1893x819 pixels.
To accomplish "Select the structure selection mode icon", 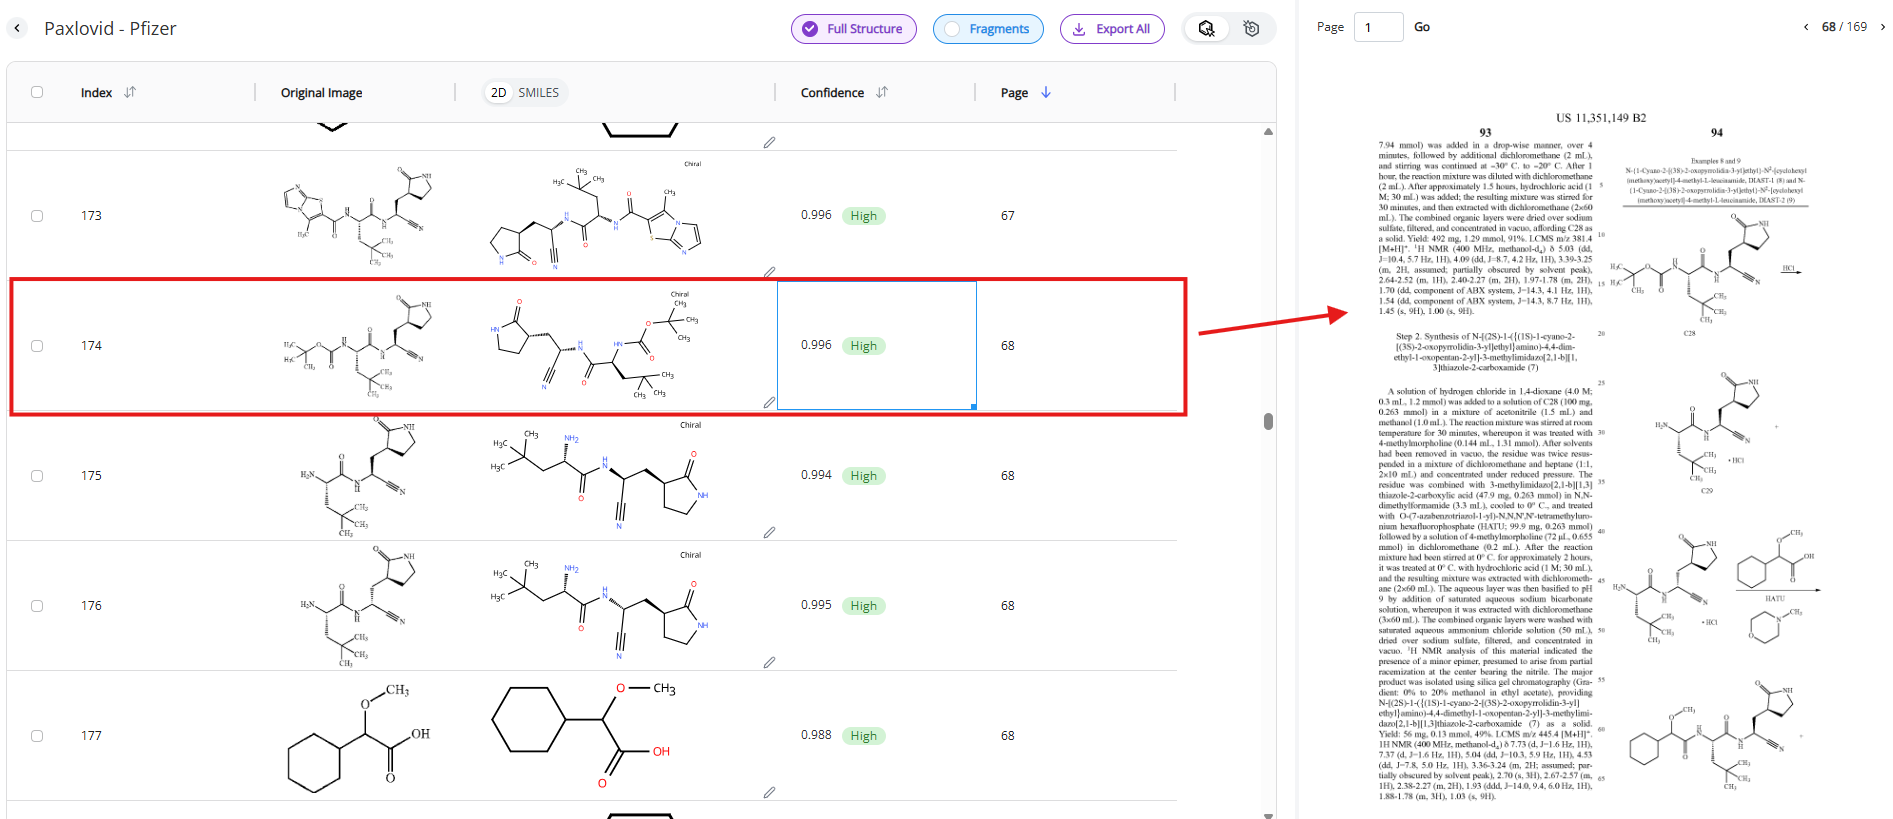I will (1207, 29).
